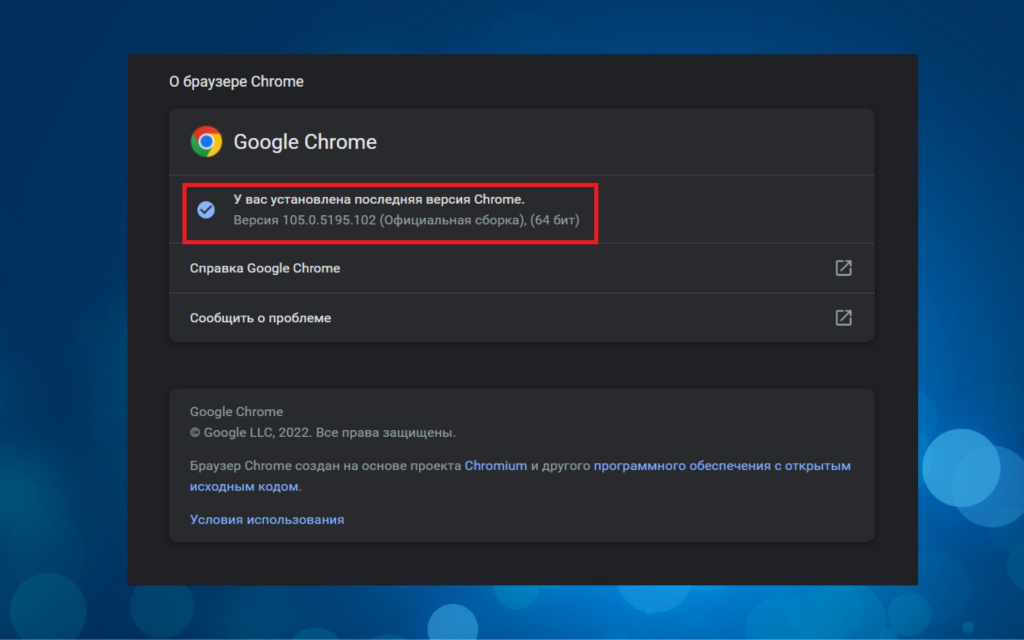Click the blue update checkmark icon
Viewport: 1024px width, 640px height.
[x=206, y=210]
